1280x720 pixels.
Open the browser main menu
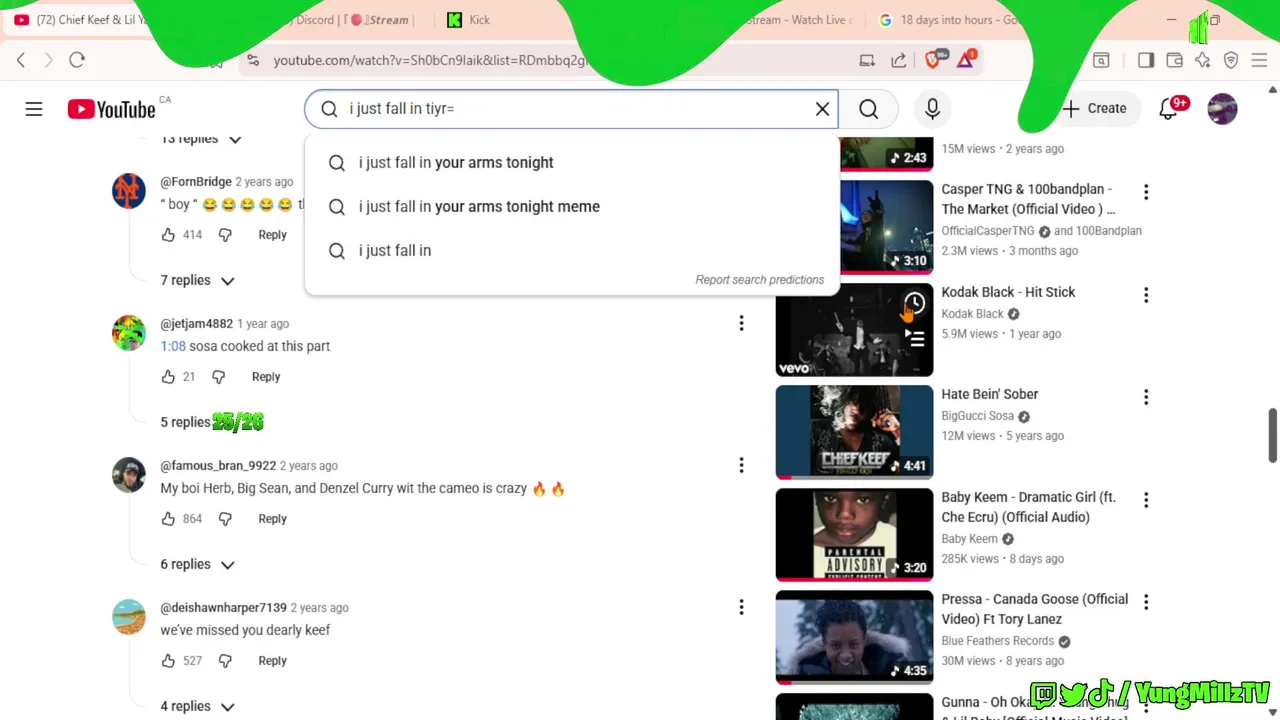tap(1259, 60)
